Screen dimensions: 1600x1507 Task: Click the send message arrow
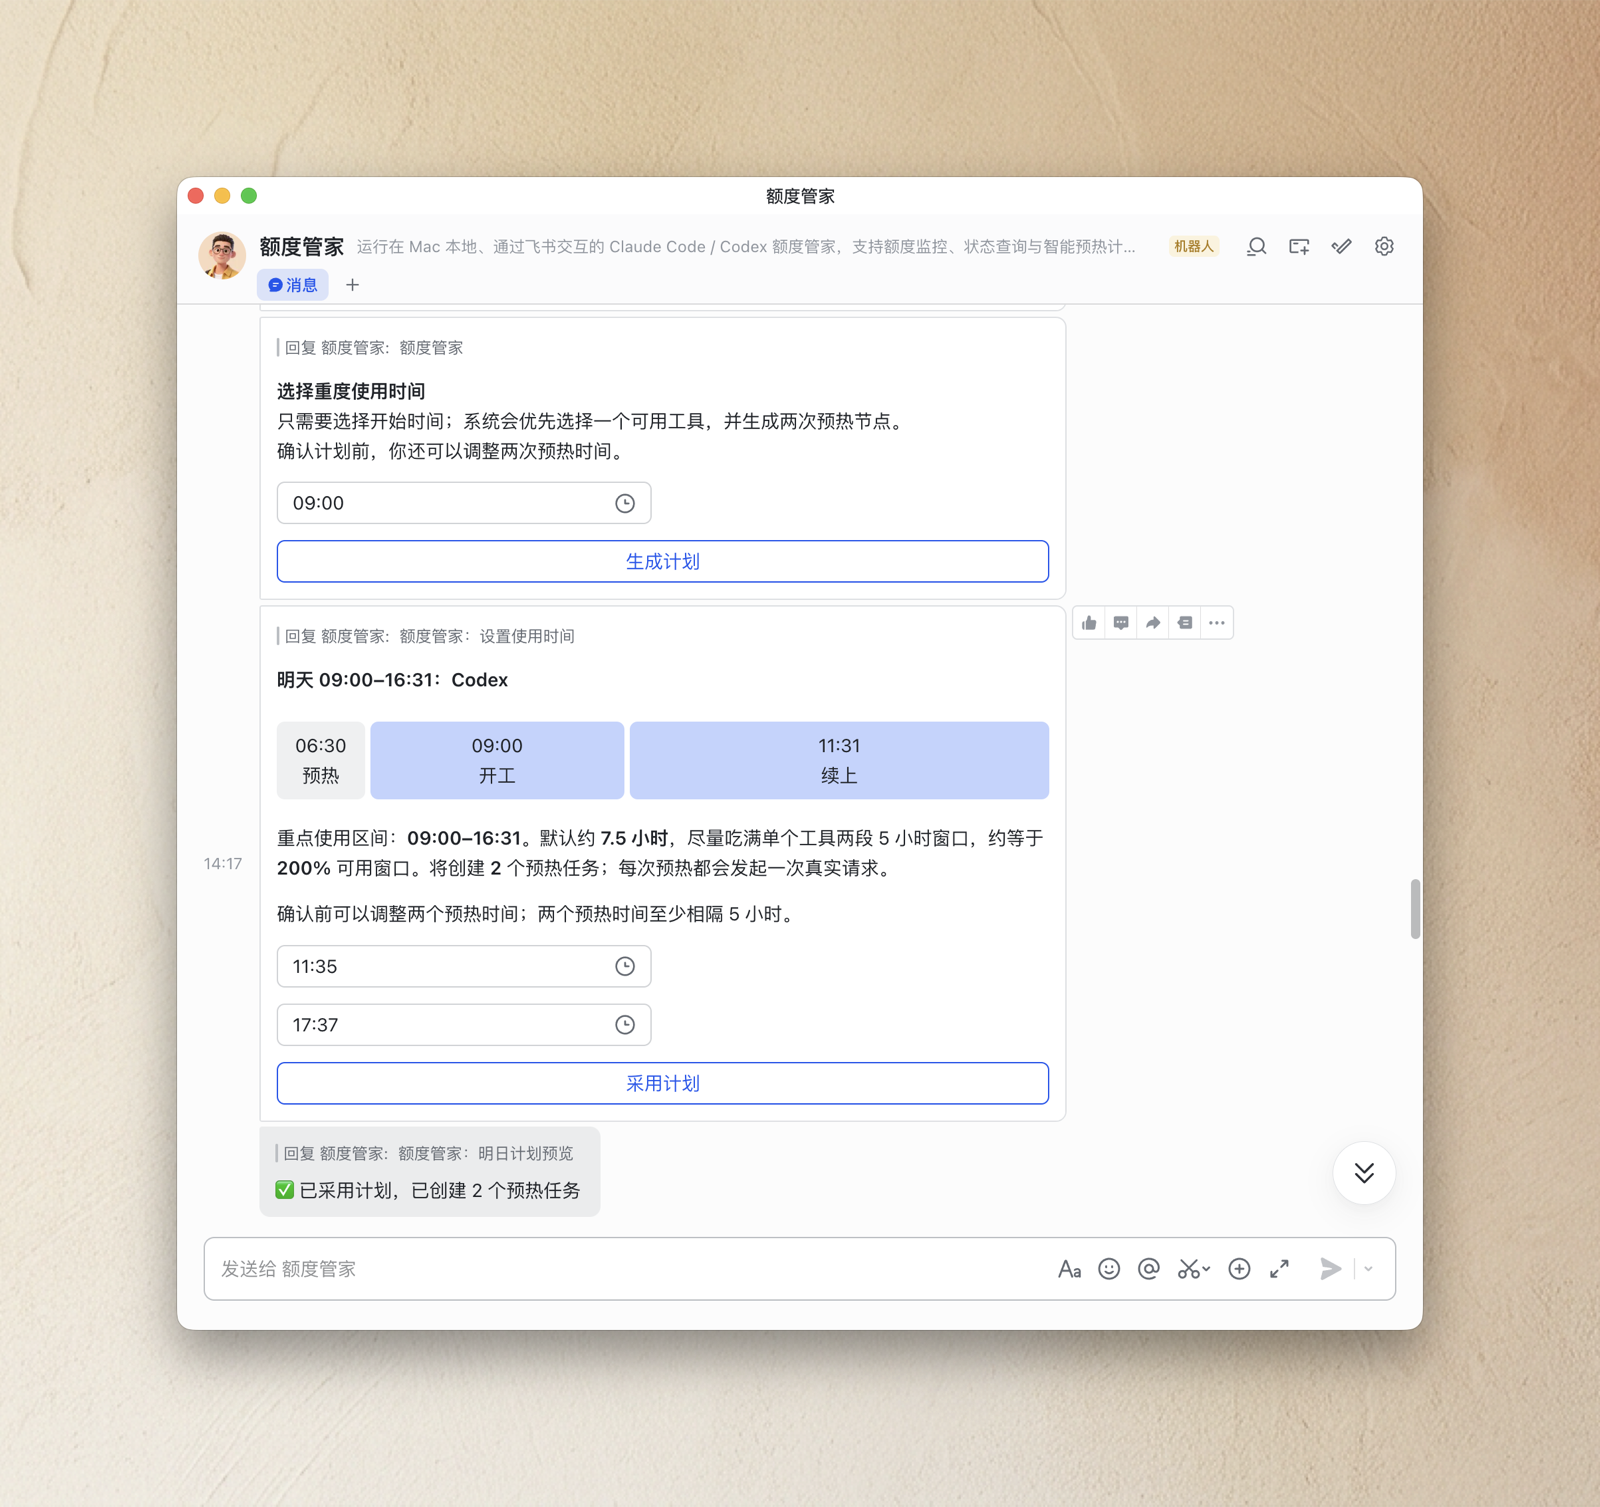point(1330,1269)
